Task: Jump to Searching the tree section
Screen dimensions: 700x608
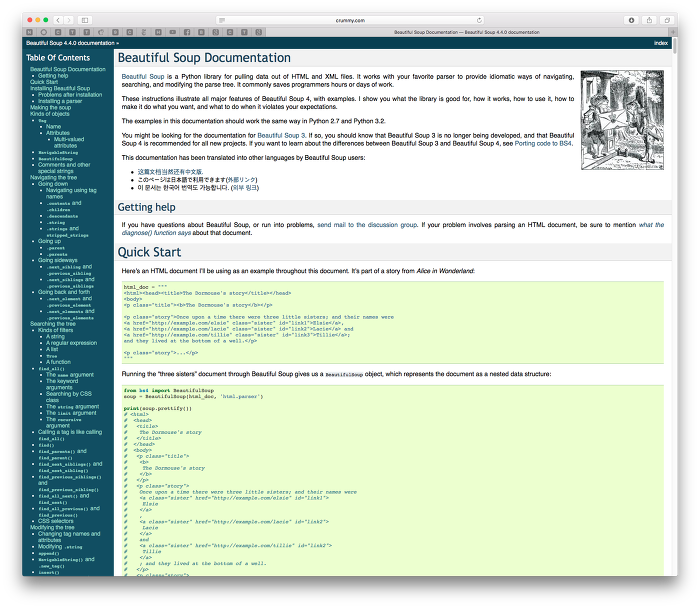Action: [53, 324]
